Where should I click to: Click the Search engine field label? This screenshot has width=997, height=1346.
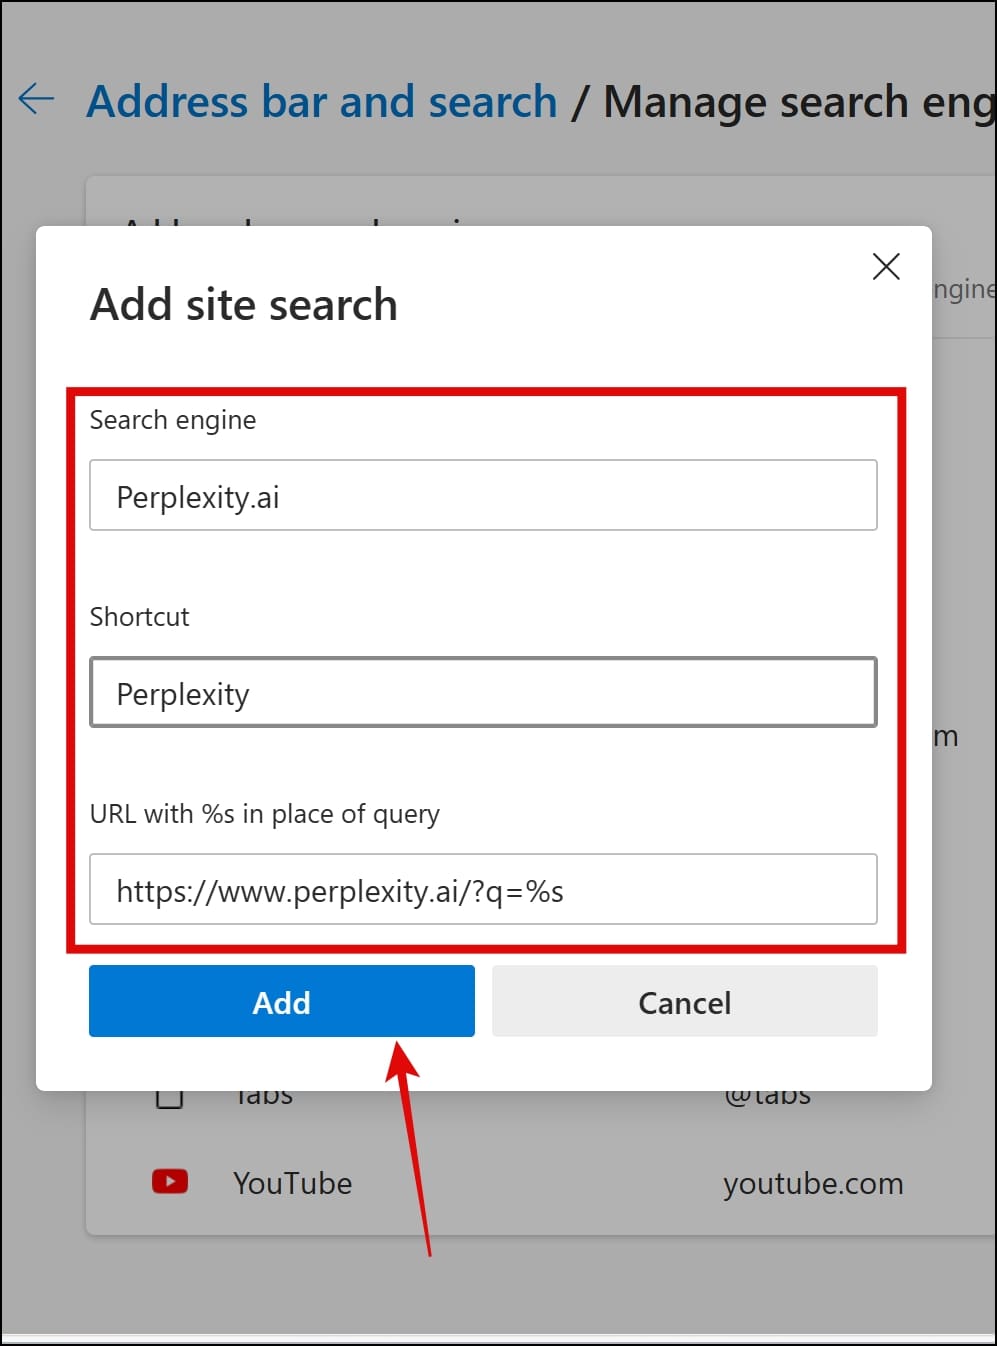tap(173, 420)
